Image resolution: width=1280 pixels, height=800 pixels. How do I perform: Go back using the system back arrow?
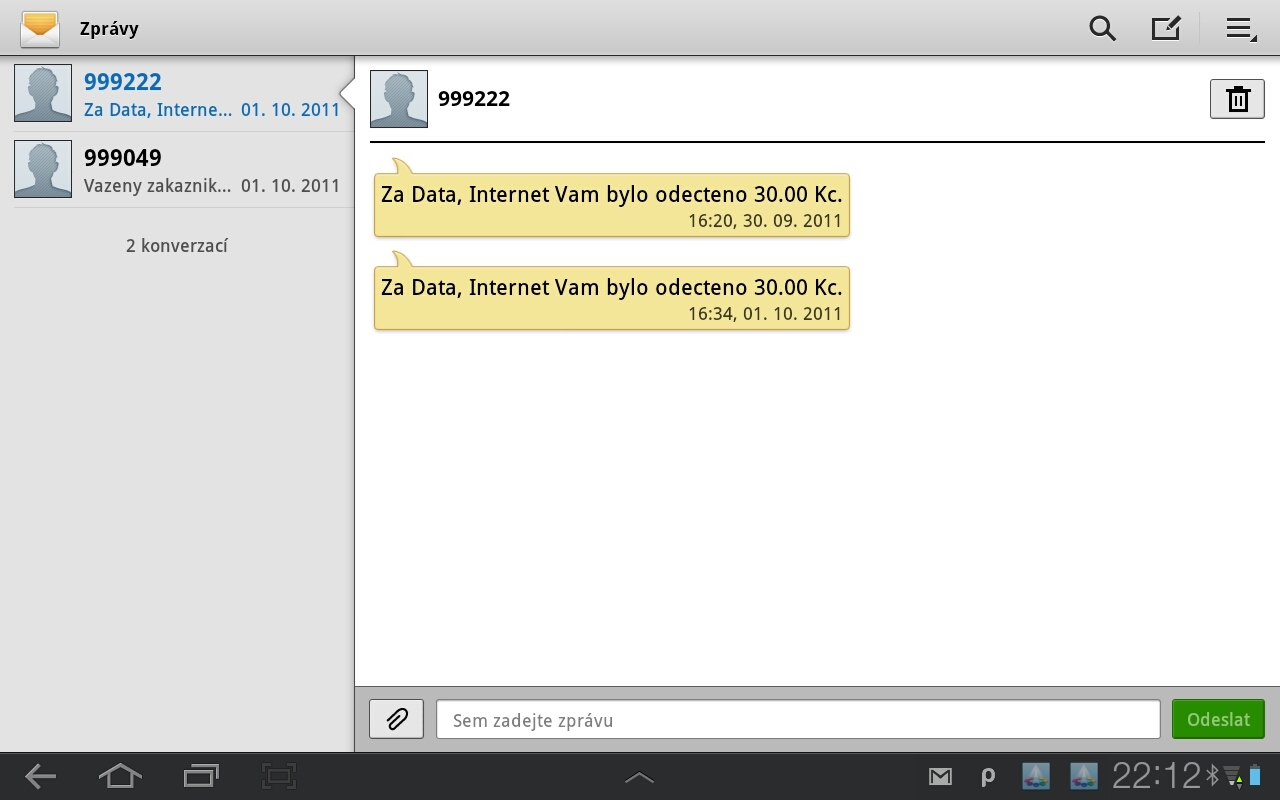coord(41,776)
